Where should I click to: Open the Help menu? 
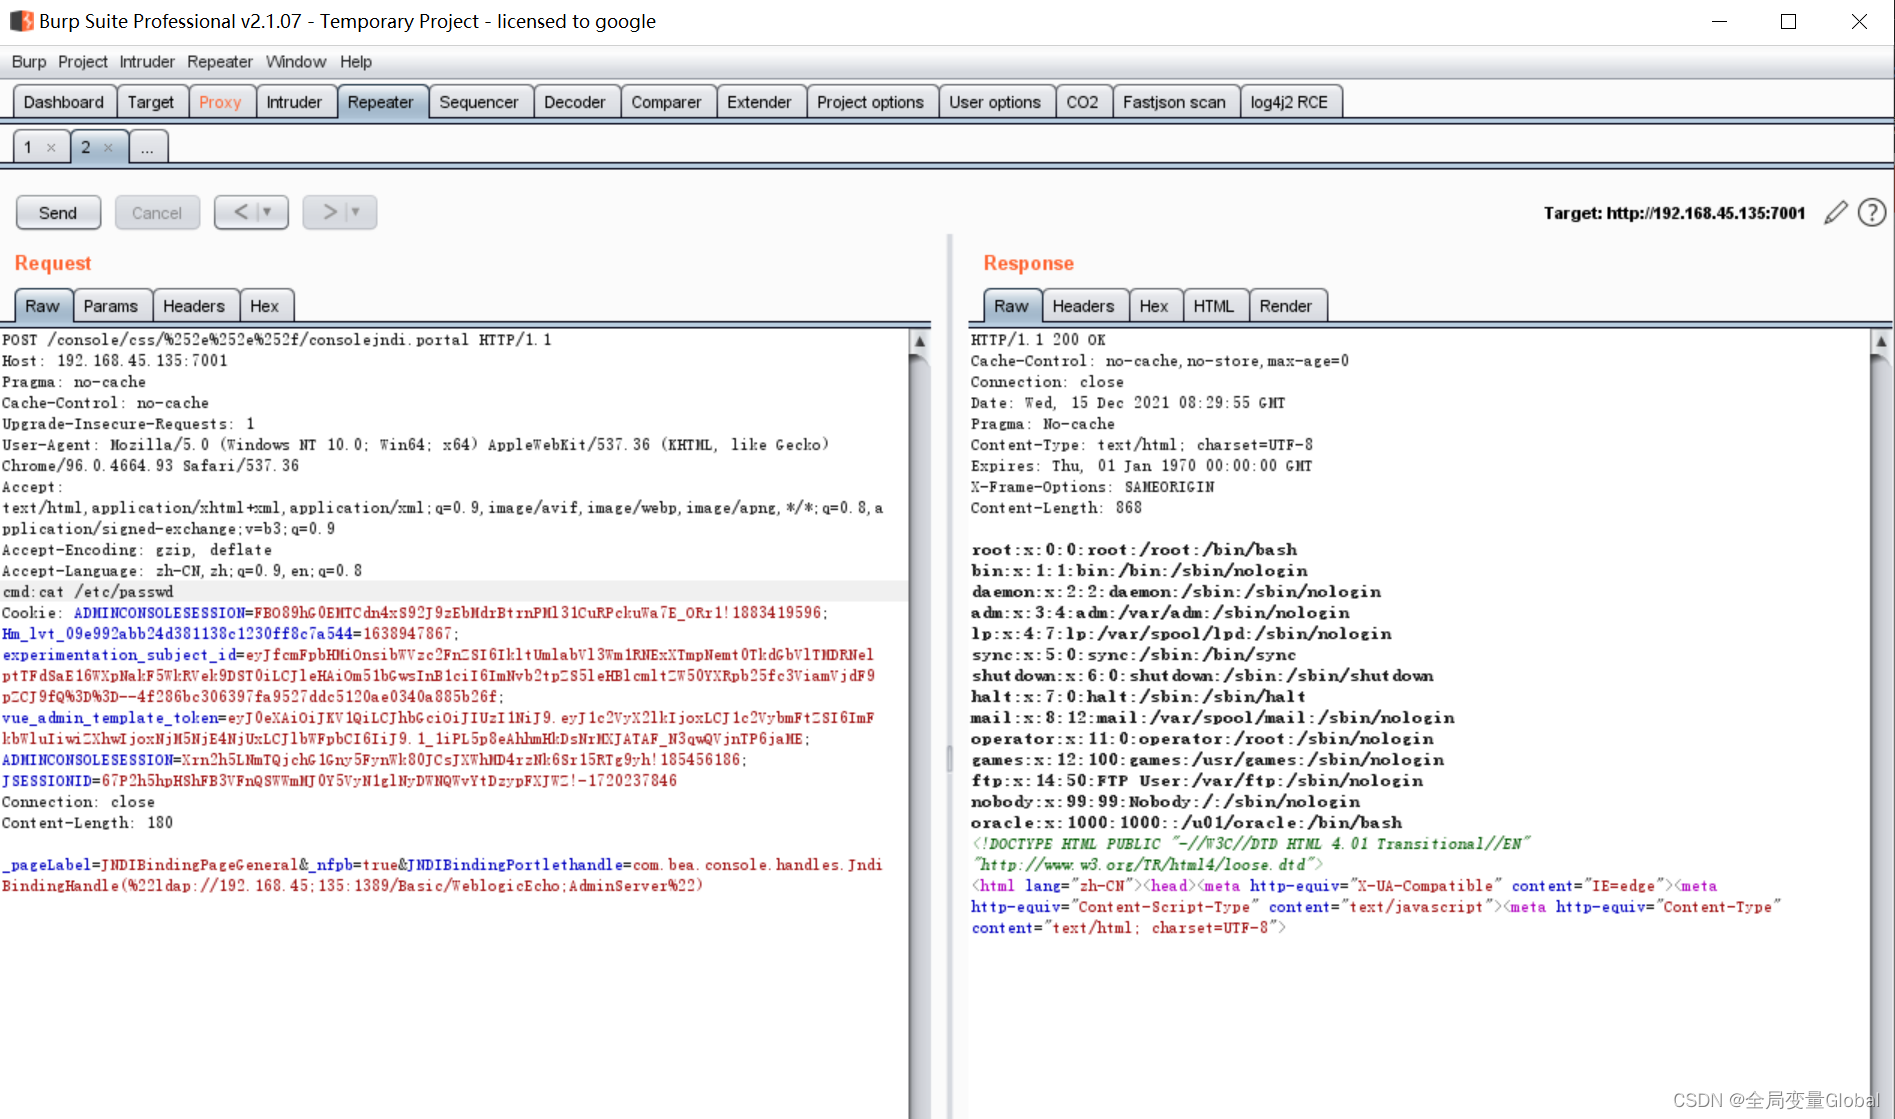[x=355, y=62]
